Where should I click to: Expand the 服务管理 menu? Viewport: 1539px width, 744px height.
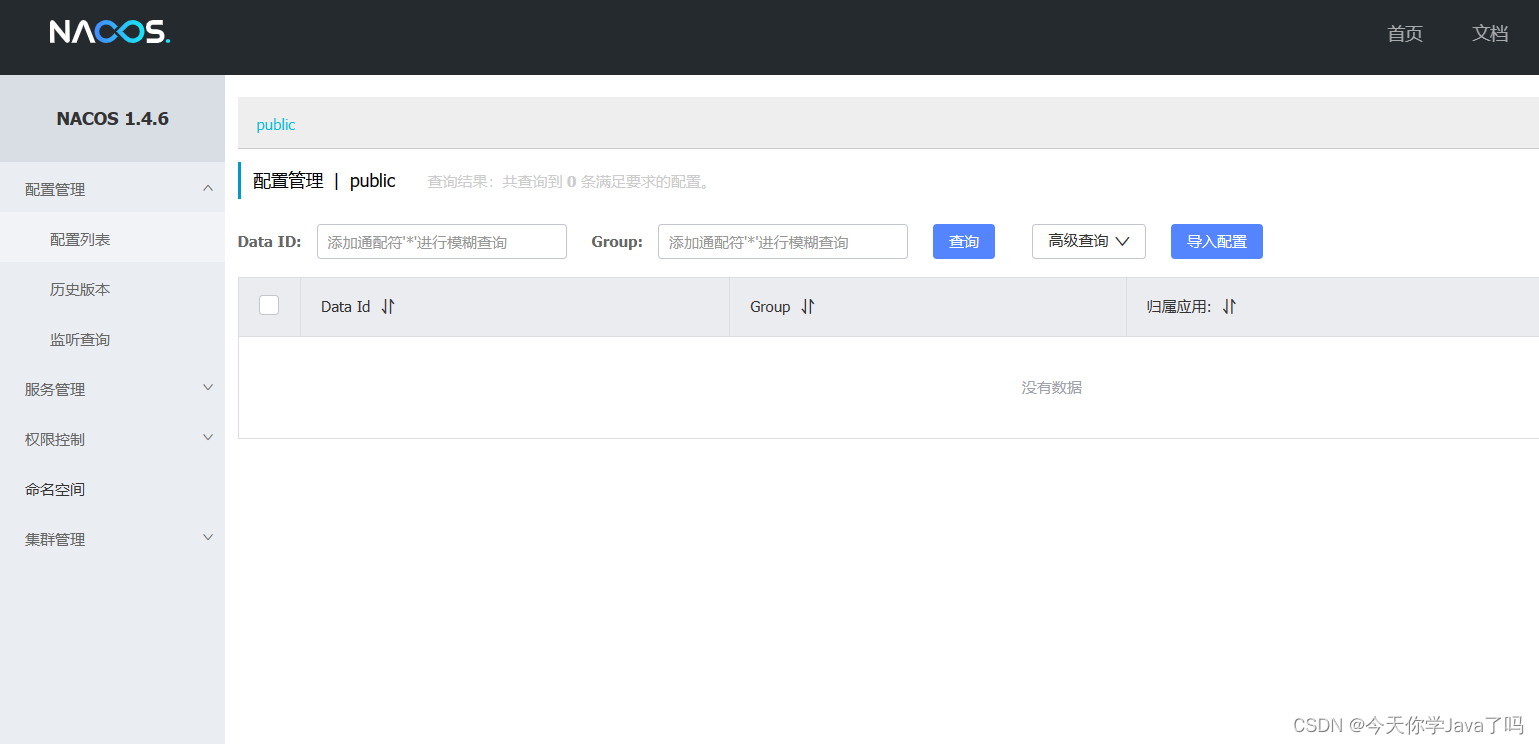112,389
